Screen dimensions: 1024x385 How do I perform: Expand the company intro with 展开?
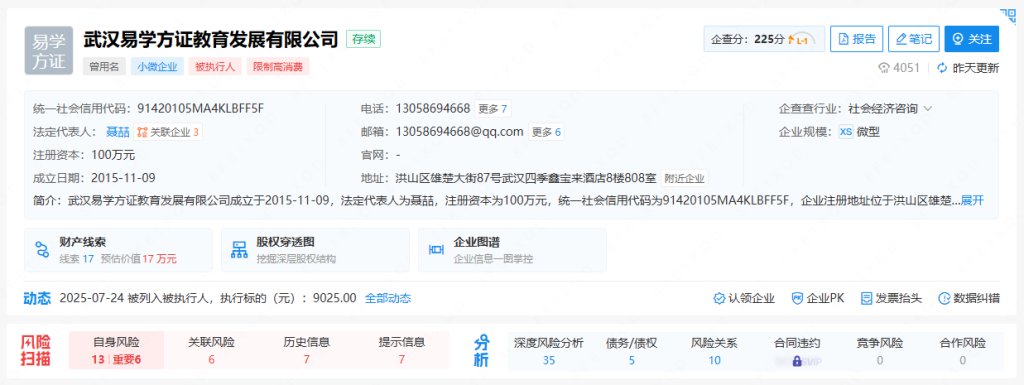972,200
